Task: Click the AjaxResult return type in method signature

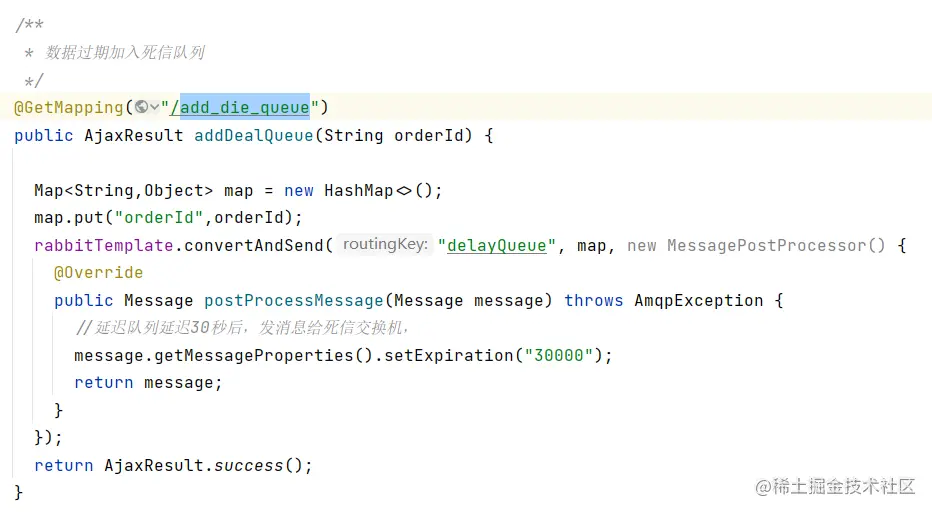Action: 134,136
